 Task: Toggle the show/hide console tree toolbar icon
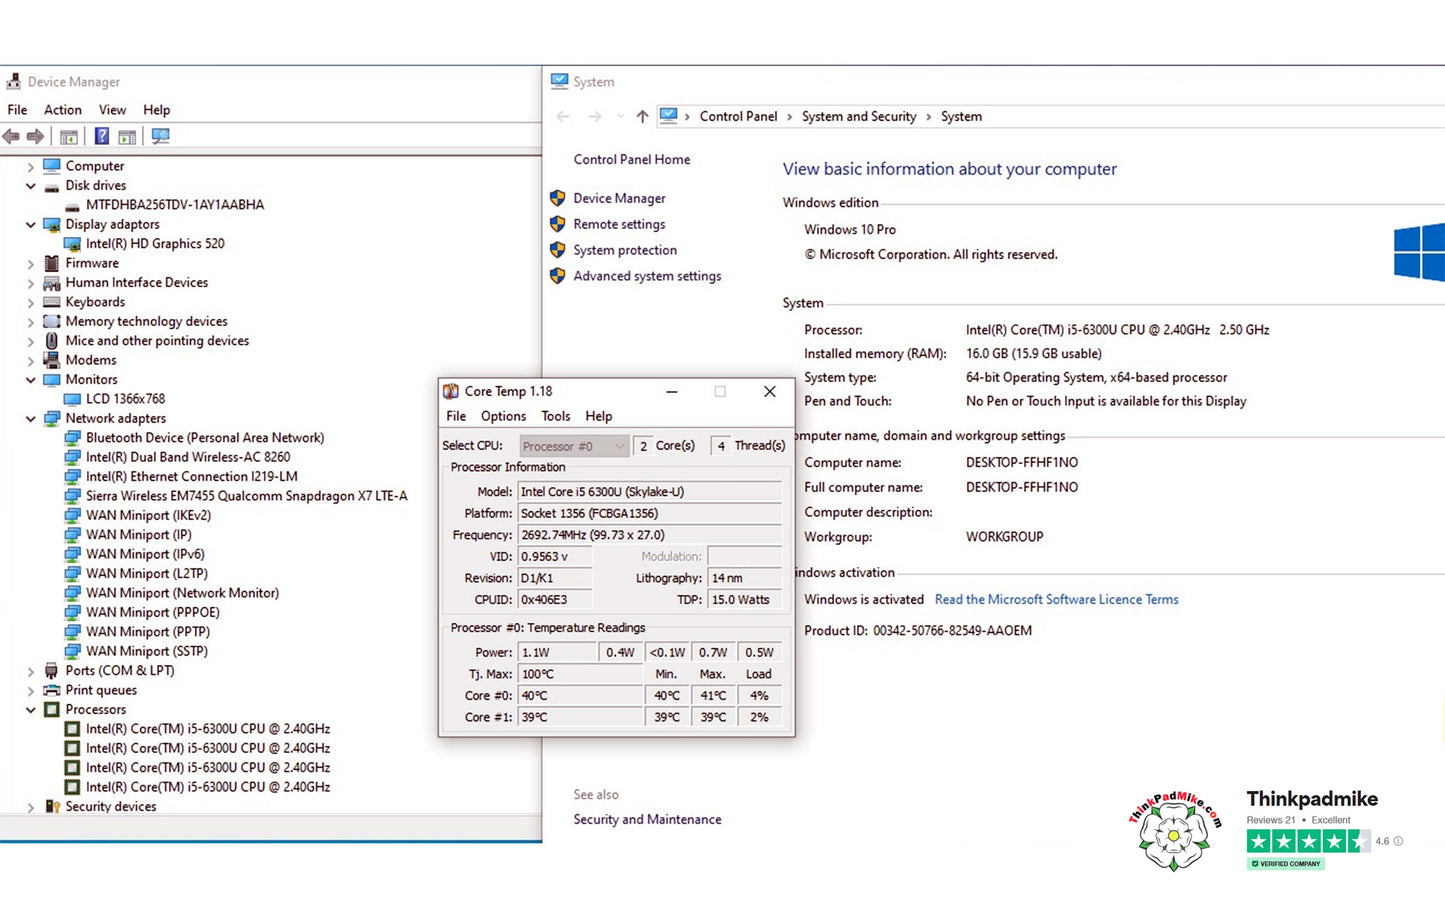69,137
